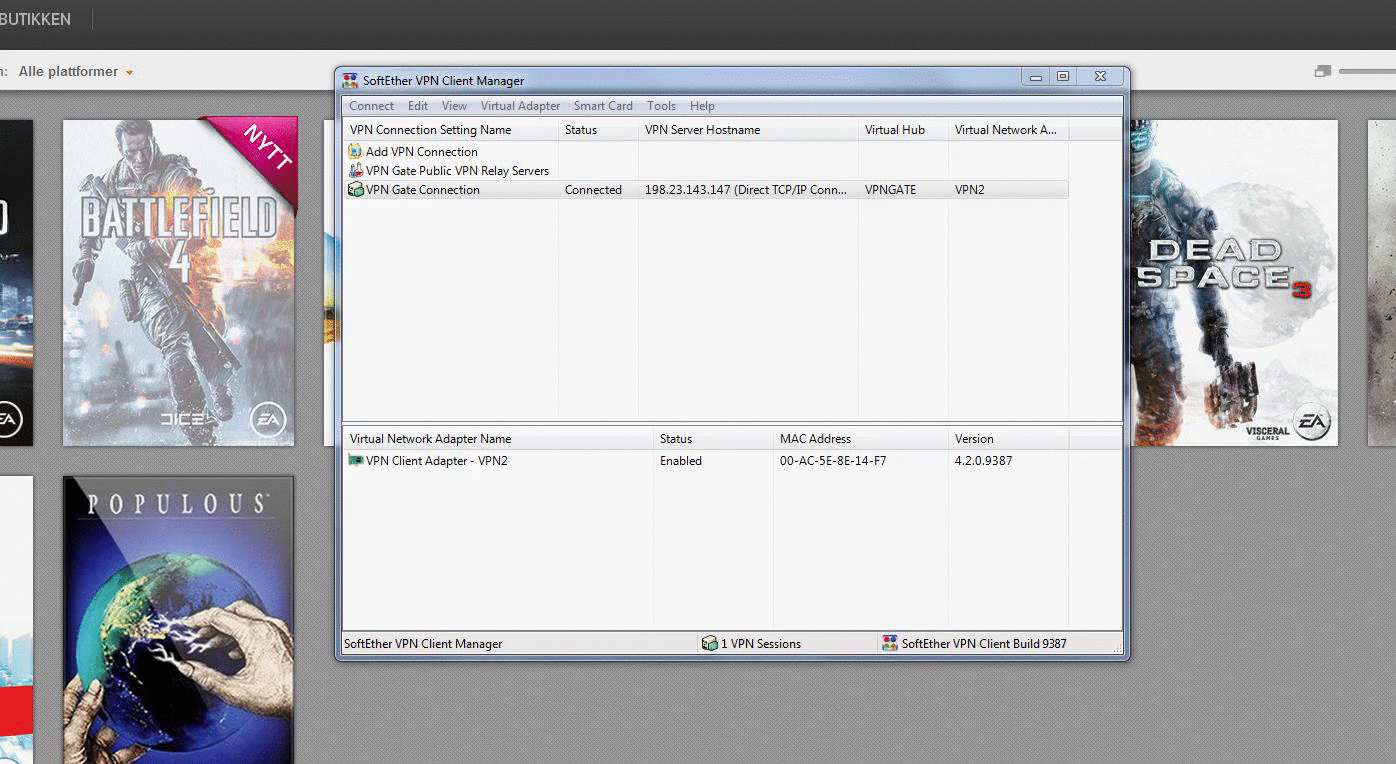Sort by MAC Address column header
The image size is (1396, 764).
coord(860,439)
